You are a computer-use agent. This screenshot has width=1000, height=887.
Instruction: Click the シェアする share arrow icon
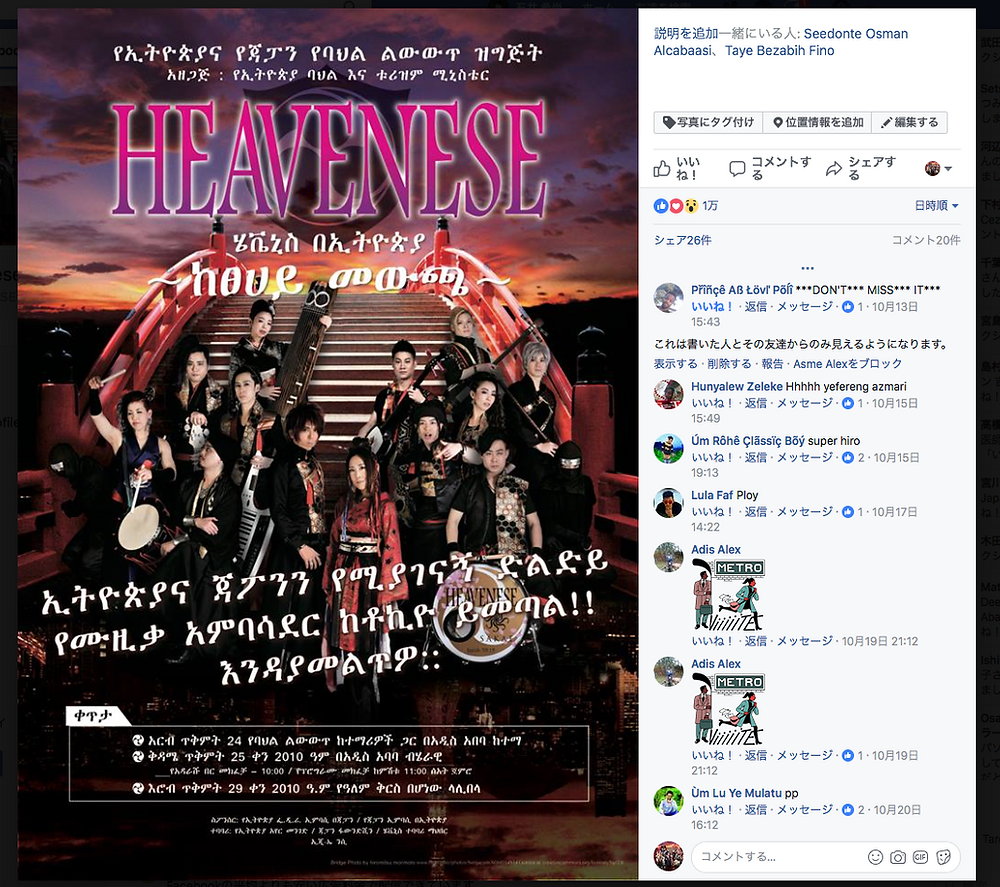tap(834, 169)
